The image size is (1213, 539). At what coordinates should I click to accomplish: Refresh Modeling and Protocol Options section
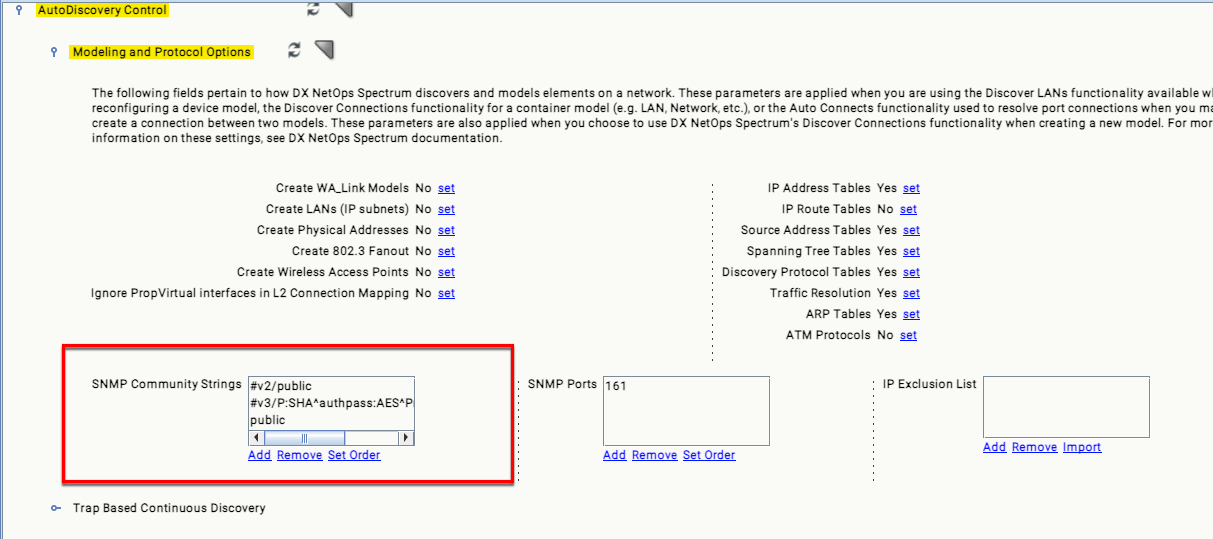(x=294, y=50)
